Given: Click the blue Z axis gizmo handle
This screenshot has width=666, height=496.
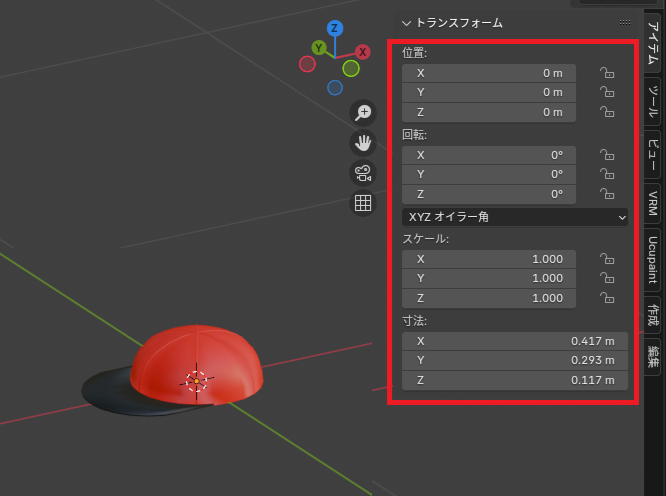Looking at the screenshot, I should (335, 28).
